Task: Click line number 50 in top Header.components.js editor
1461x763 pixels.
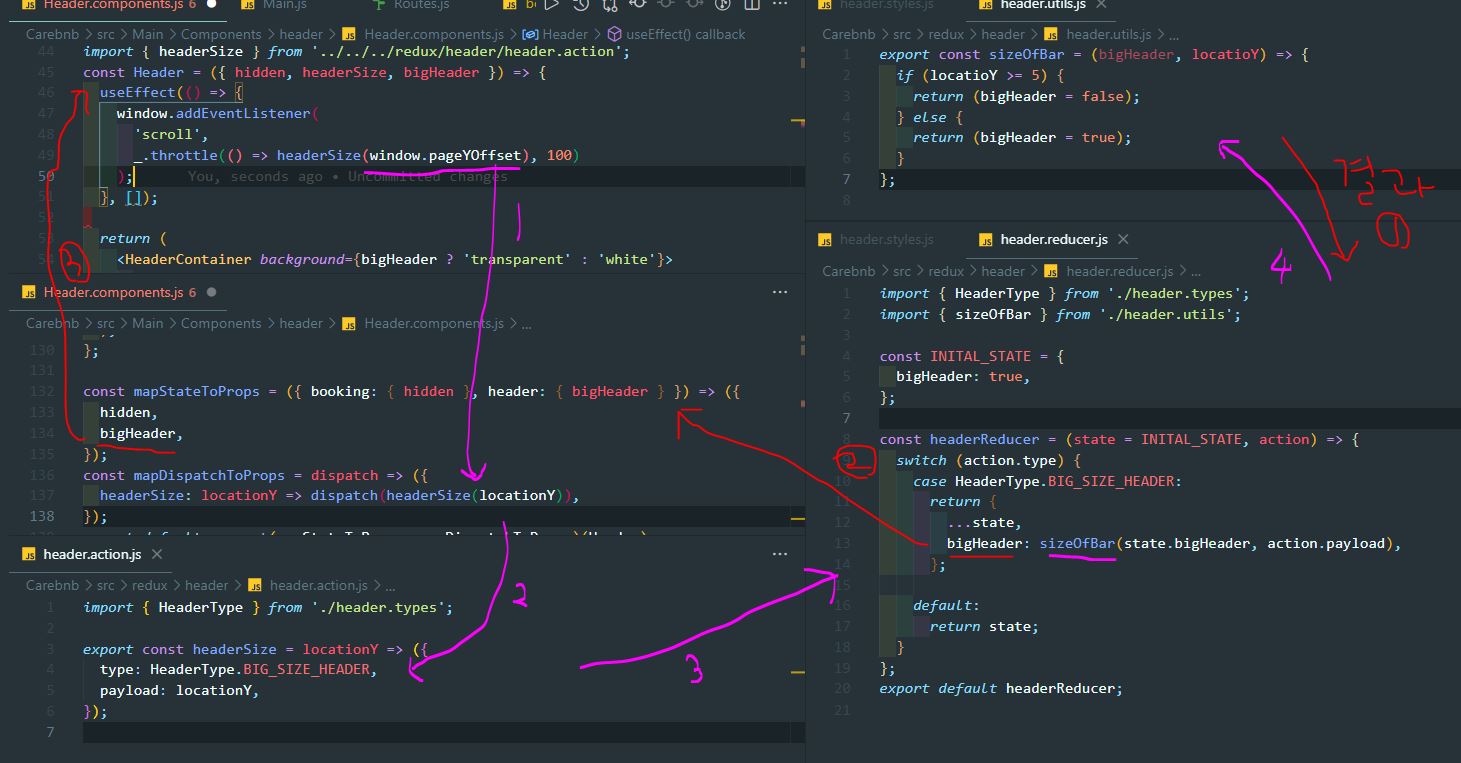Action: click(46, 176)
